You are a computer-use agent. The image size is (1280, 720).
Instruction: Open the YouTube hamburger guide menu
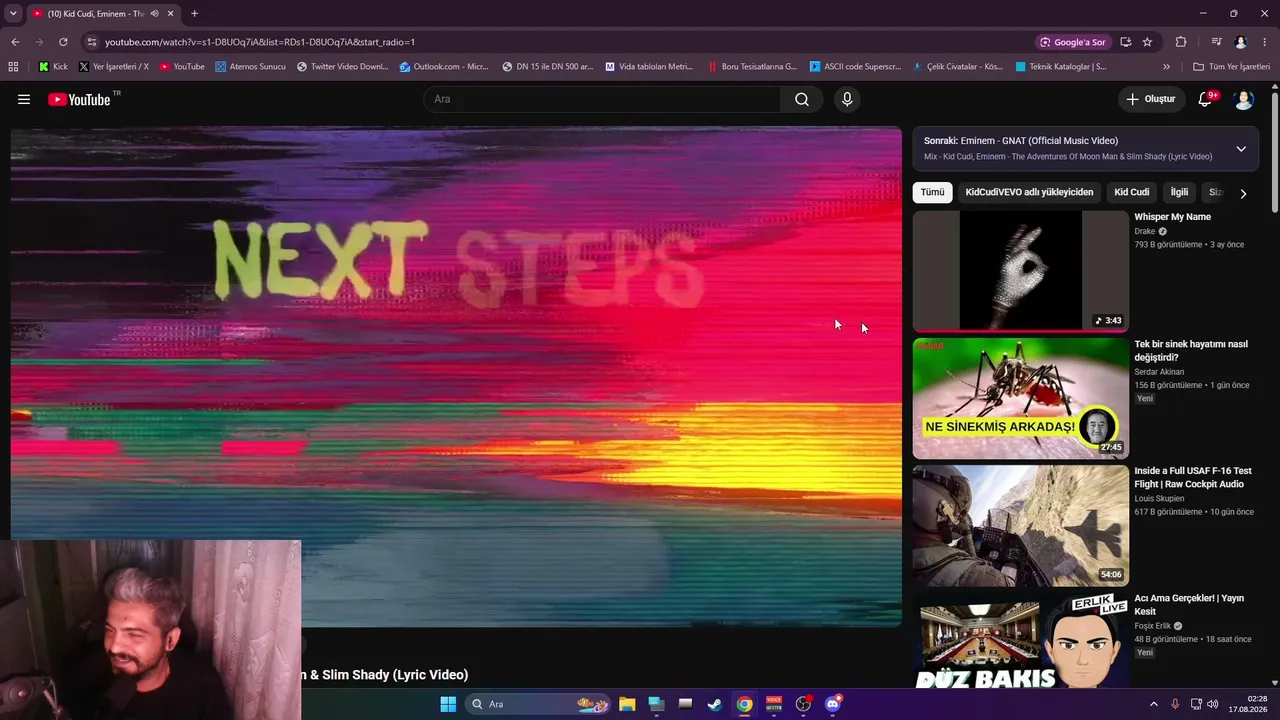[x=24, y=99]
